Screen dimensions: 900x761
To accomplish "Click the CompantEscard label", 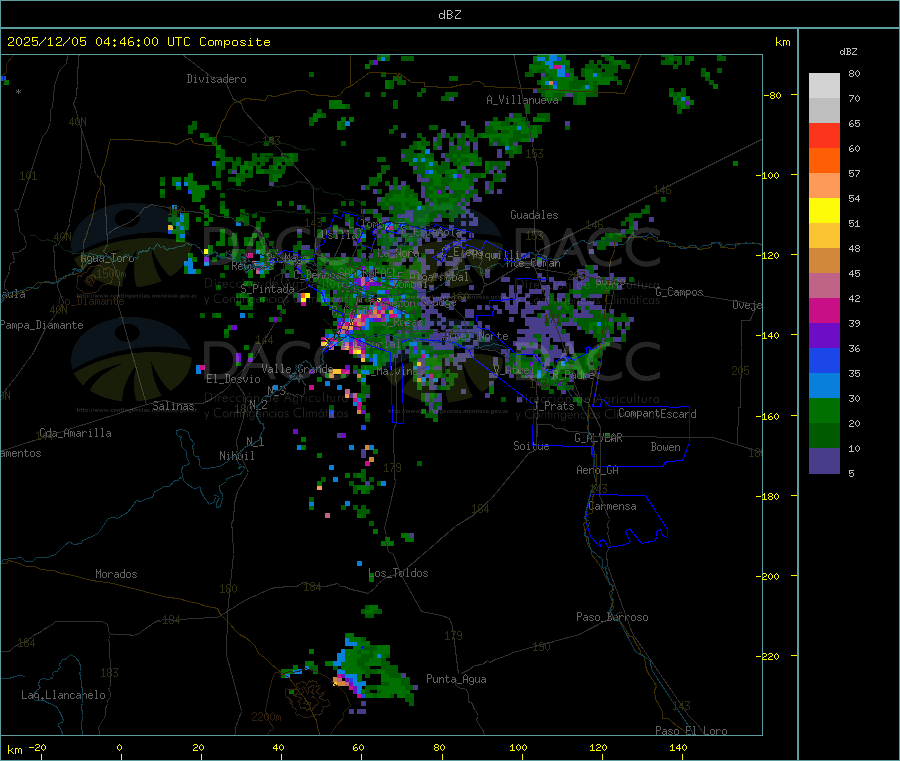I will [x=657, y=414].
